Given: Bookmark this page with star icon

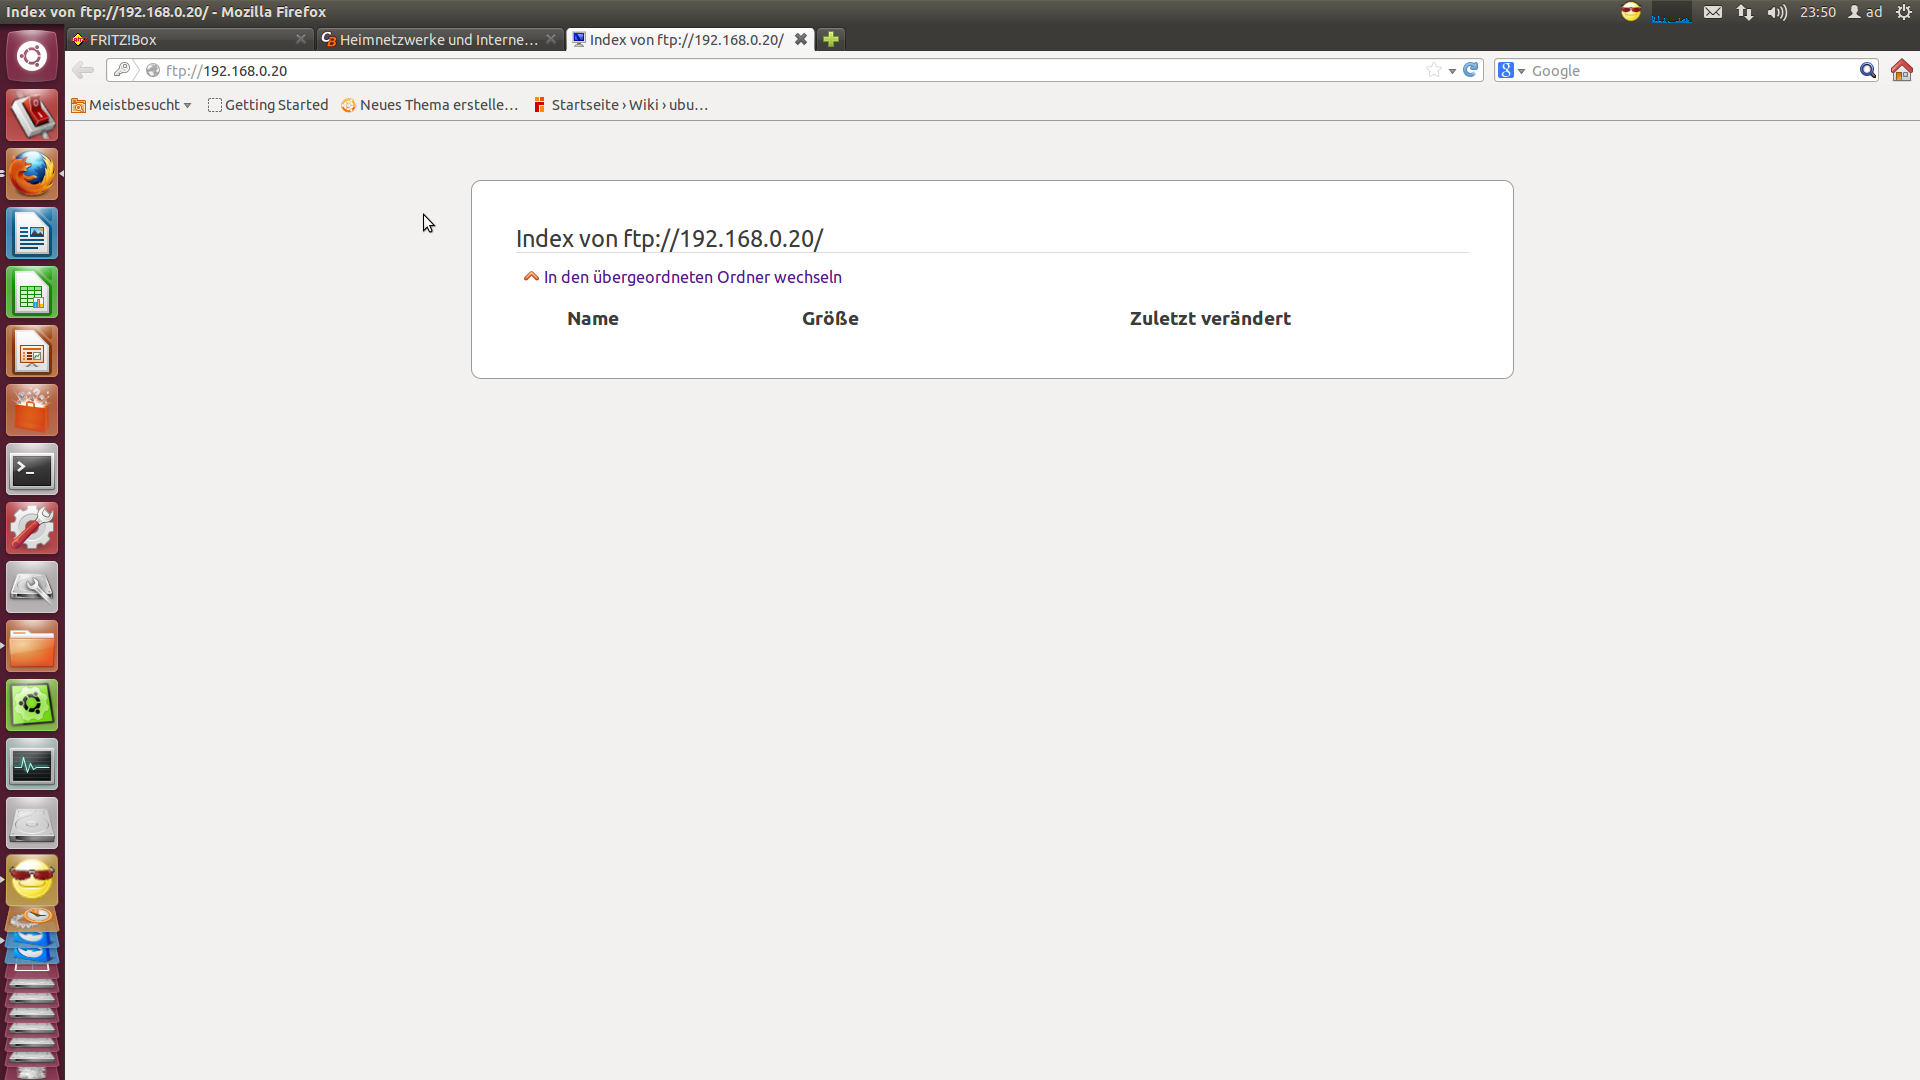Looking at the screenshot, I should (x=1434, y=70).
